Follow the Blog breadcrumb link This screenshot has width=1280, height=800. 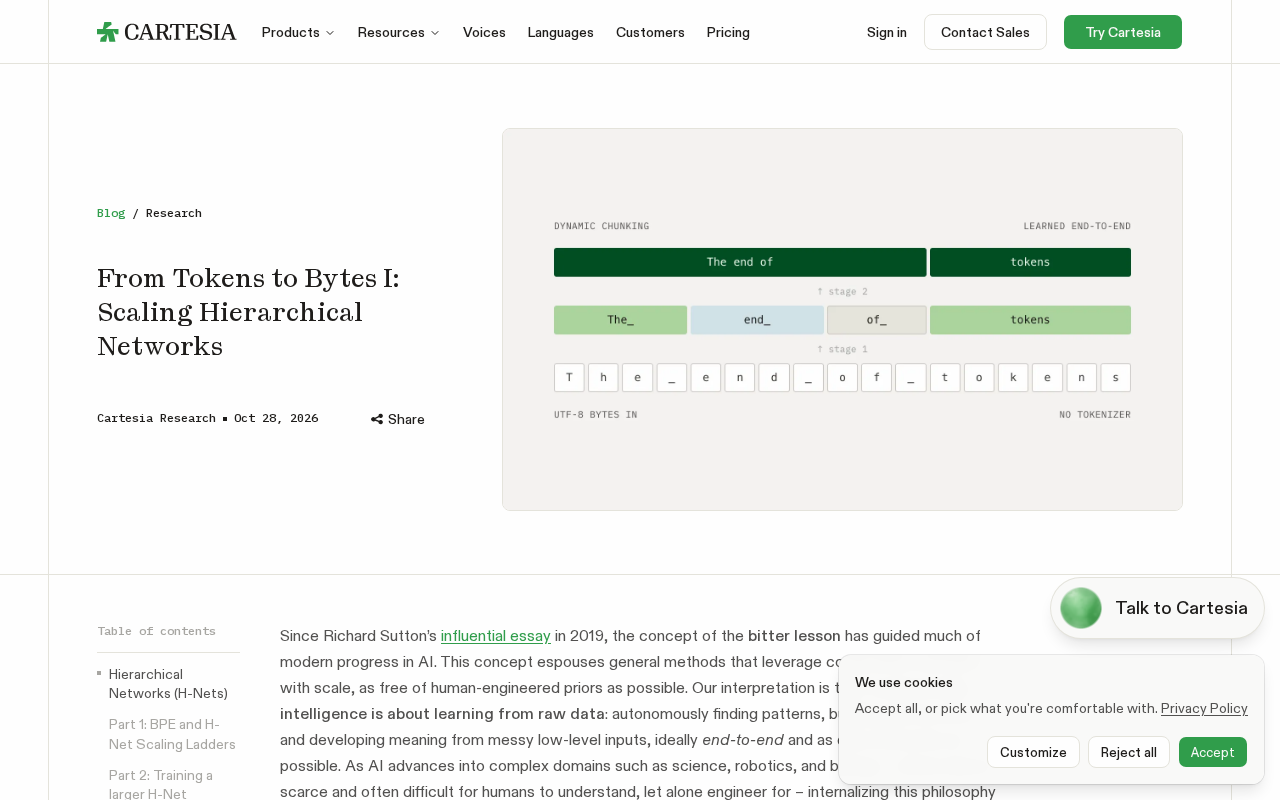(111, 213)
